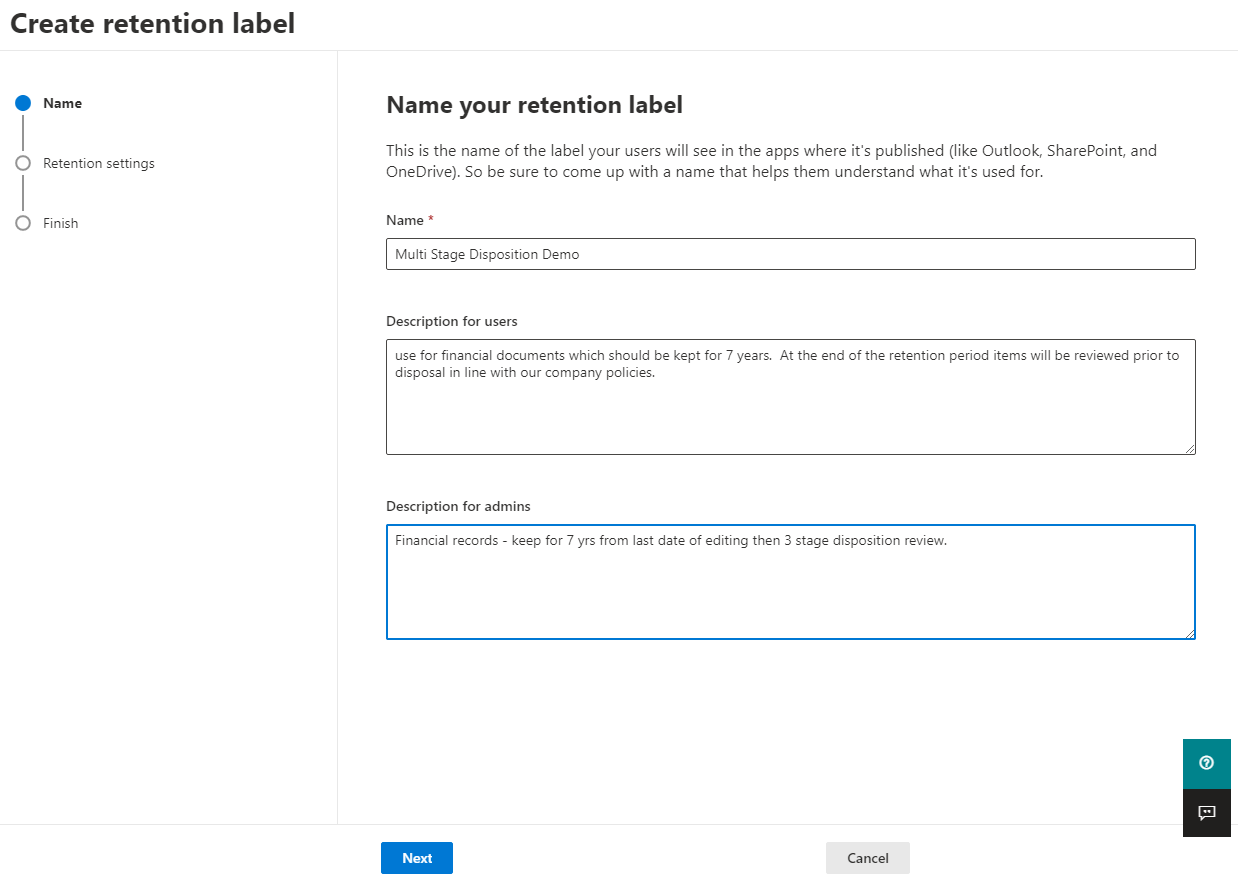Click resize handle of admins description box
This screenshot has width=1238, height=874.
pos(1189,633)
